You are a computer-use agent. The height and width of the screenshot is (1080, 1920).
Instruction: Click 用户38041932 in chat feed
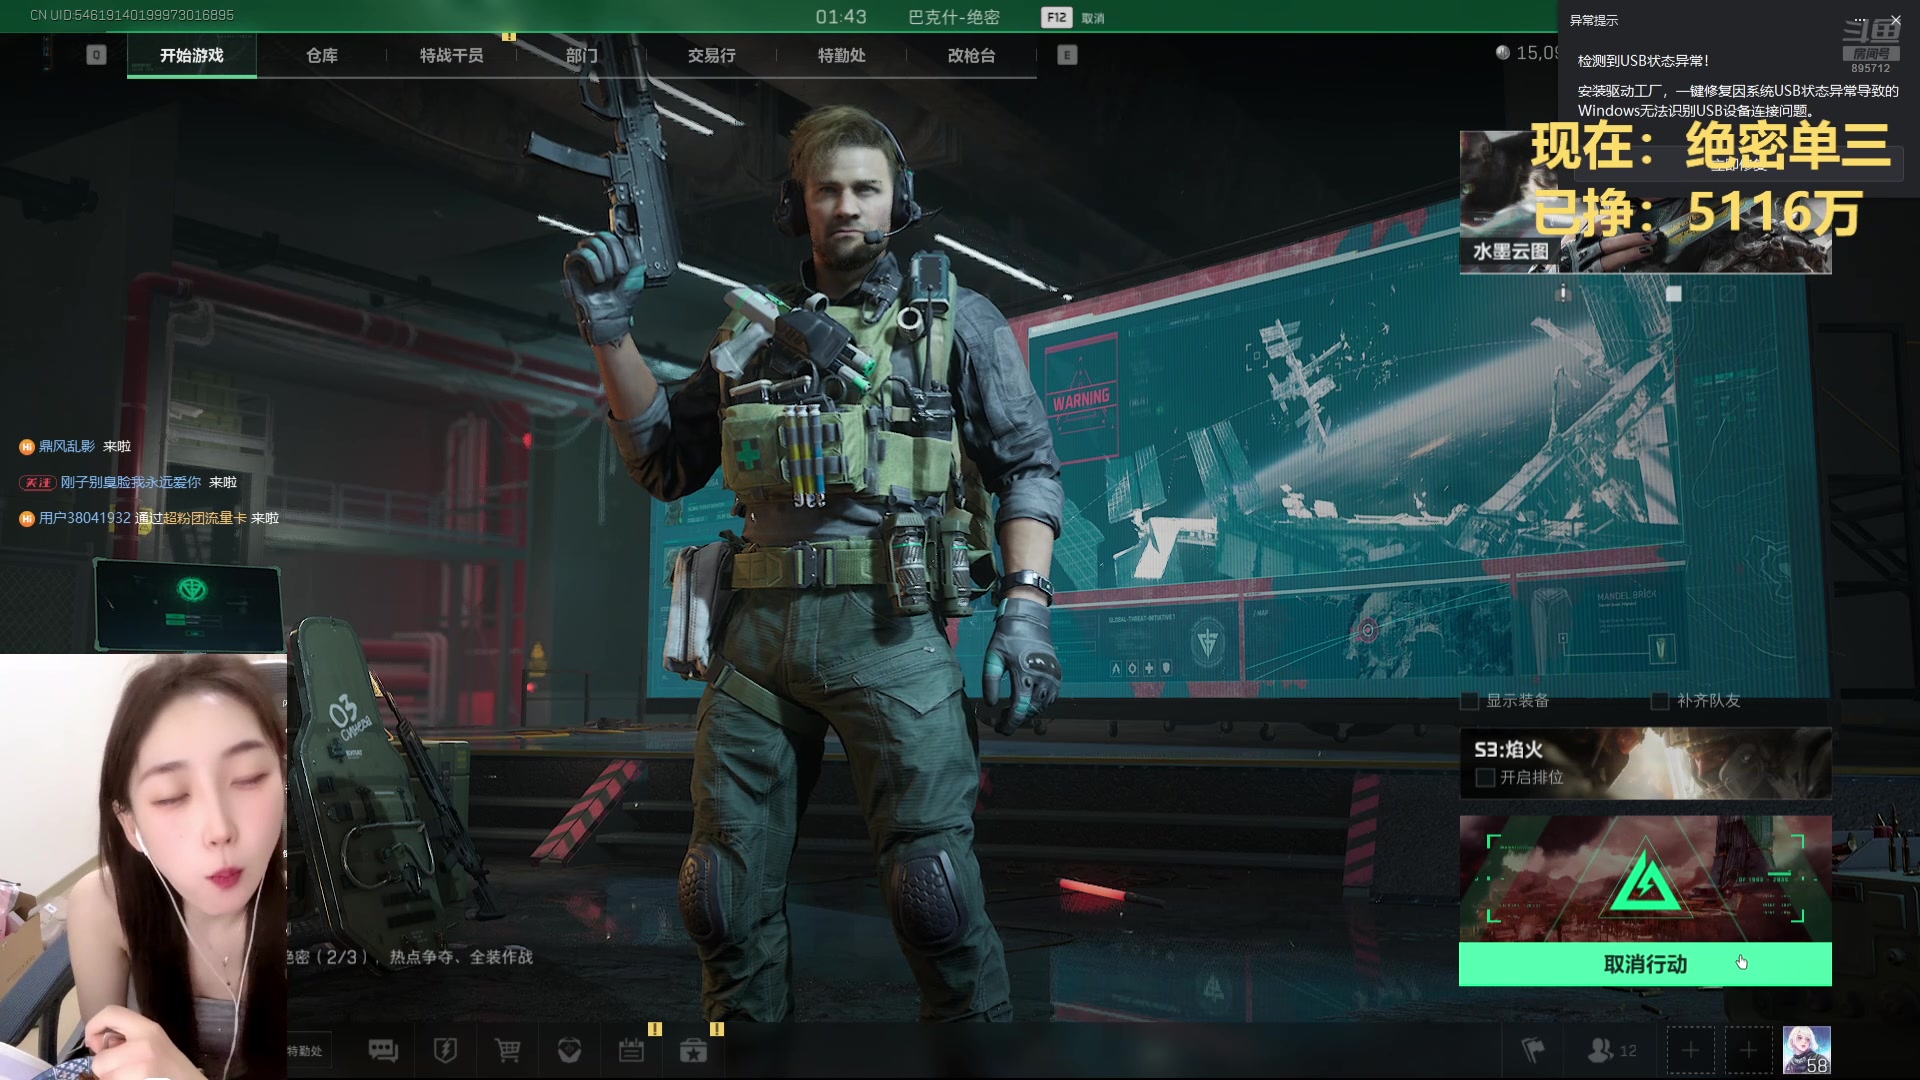coord(85,518)
